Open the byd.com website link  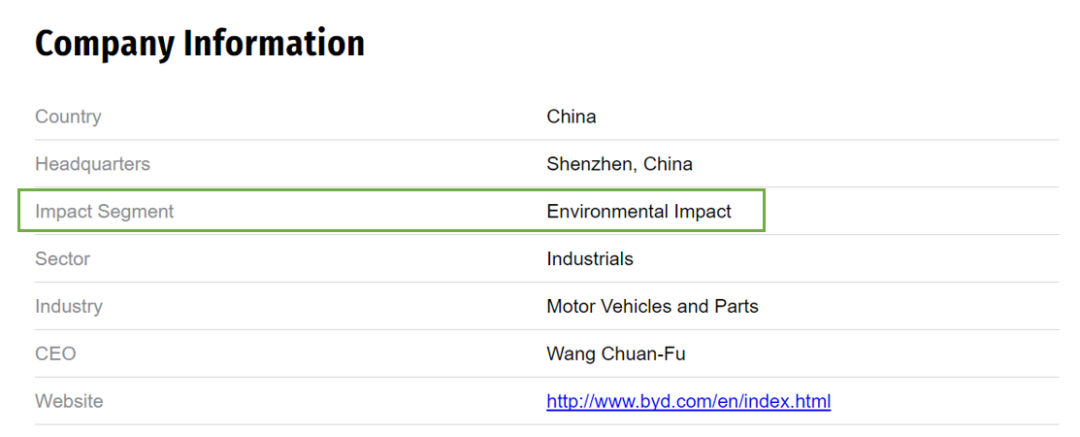(688, 402)
